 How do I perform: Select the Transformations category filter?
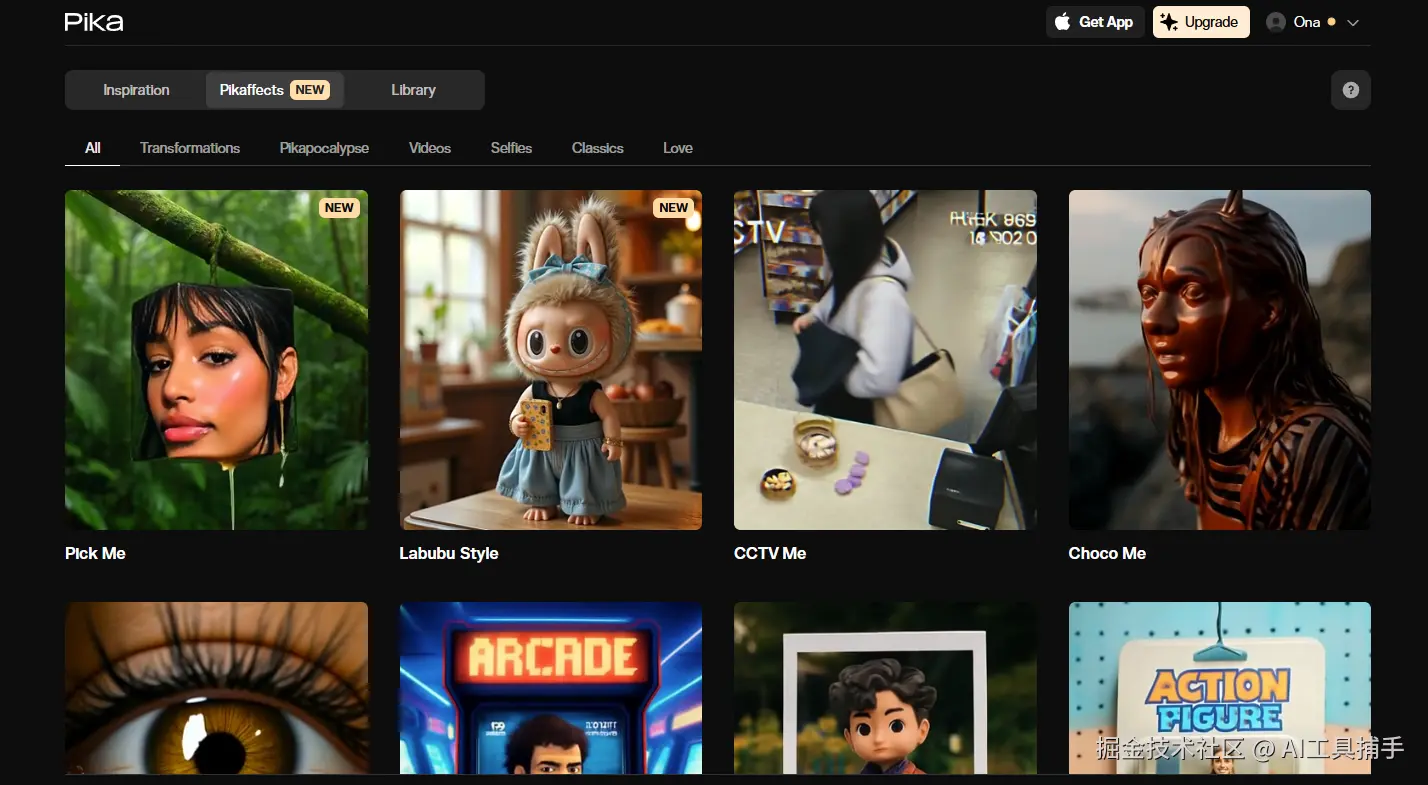tap(190, 148)
